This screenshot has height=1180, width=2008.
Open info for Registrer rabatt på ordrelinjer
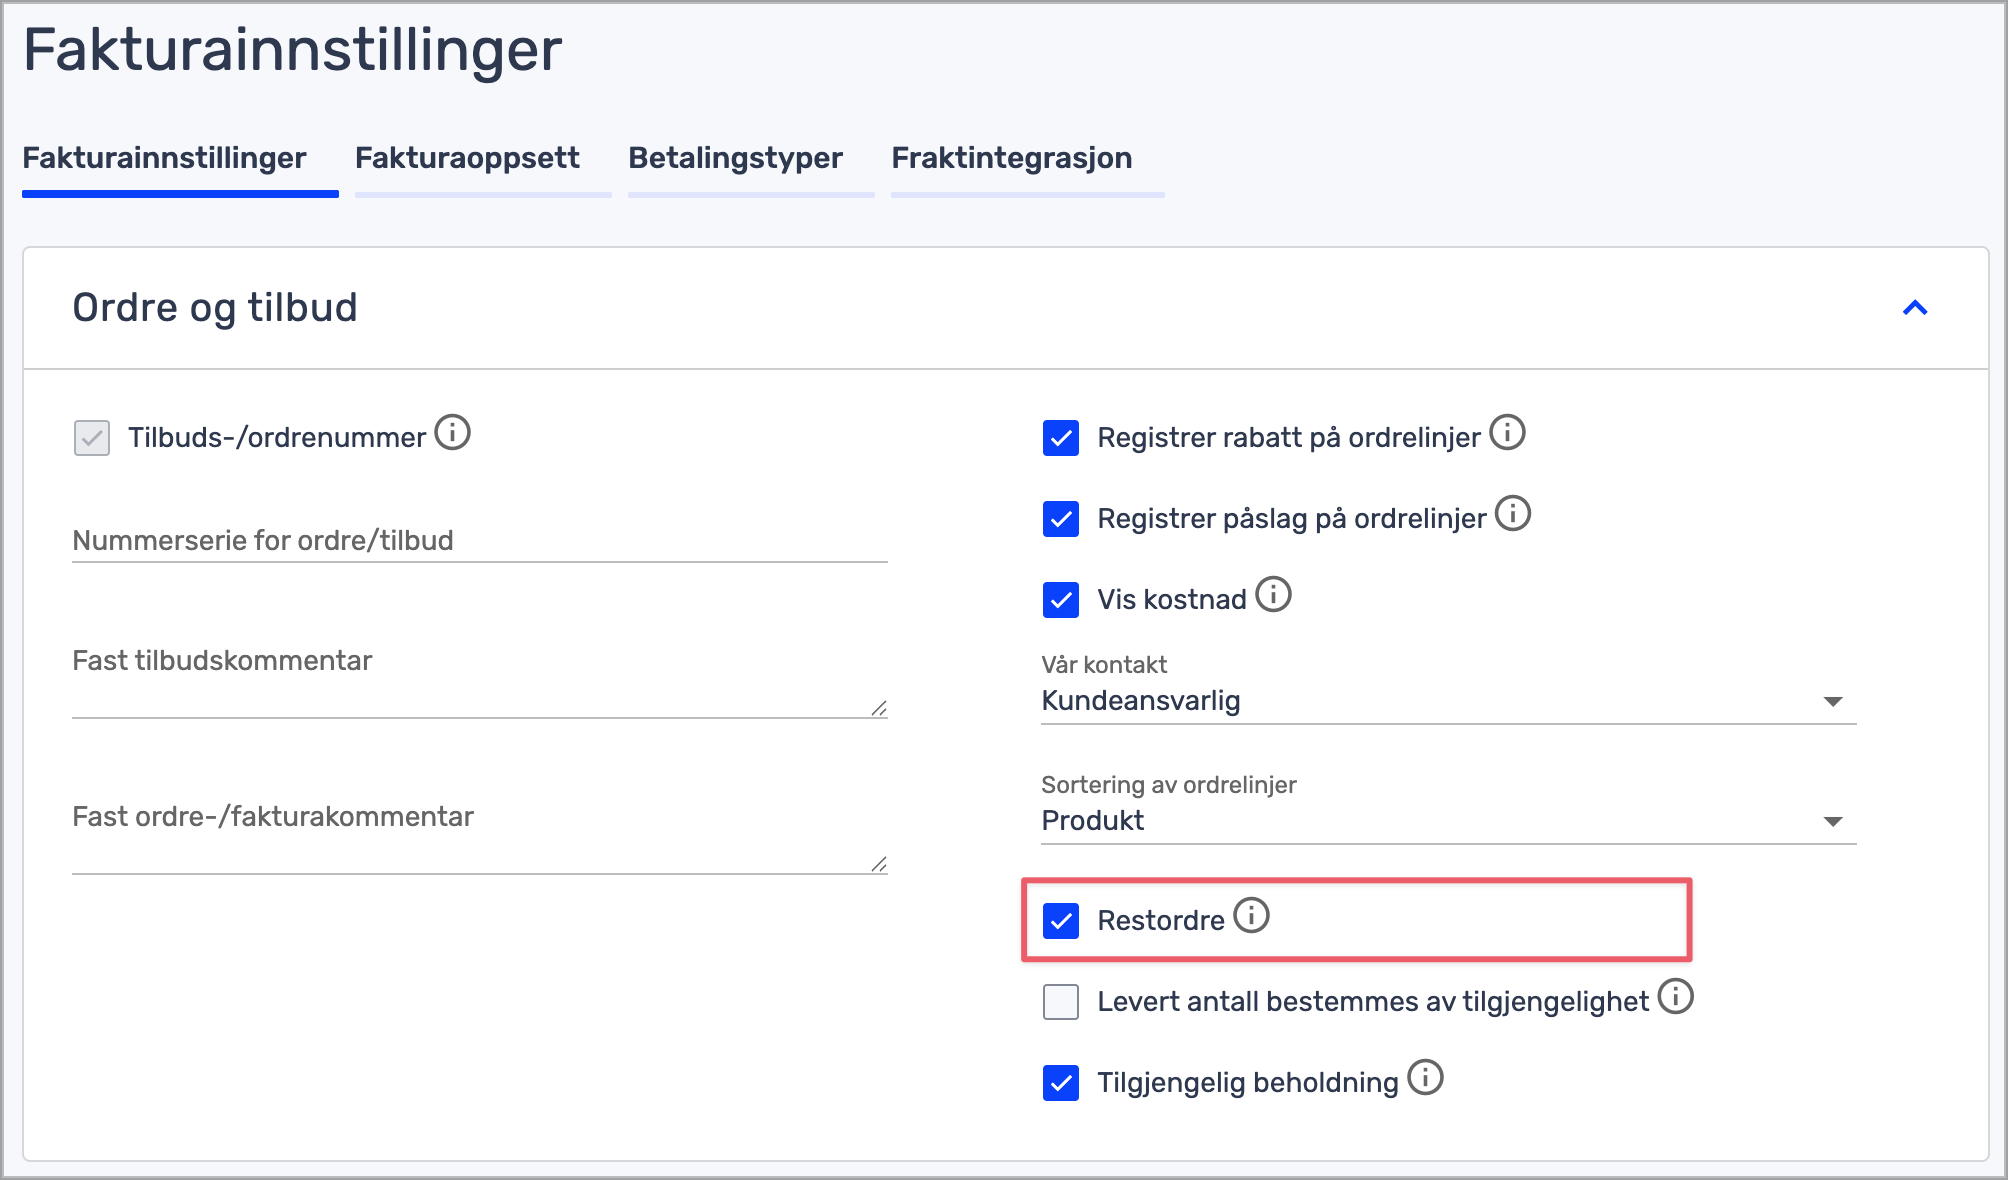point(1507,433)
